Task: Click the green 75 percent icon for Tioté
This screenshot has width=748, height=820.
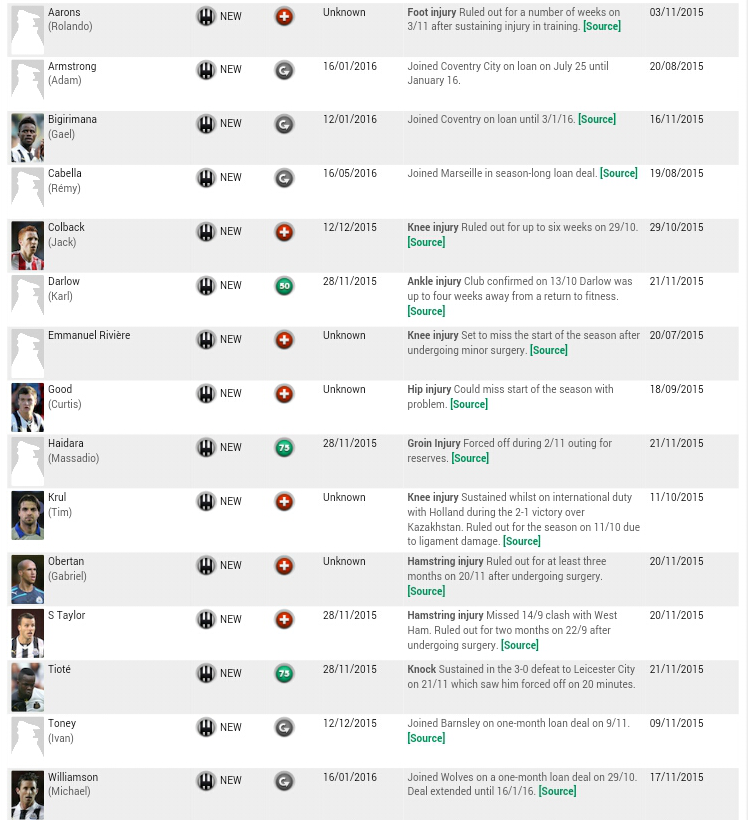Action: [x=284, y=674]
